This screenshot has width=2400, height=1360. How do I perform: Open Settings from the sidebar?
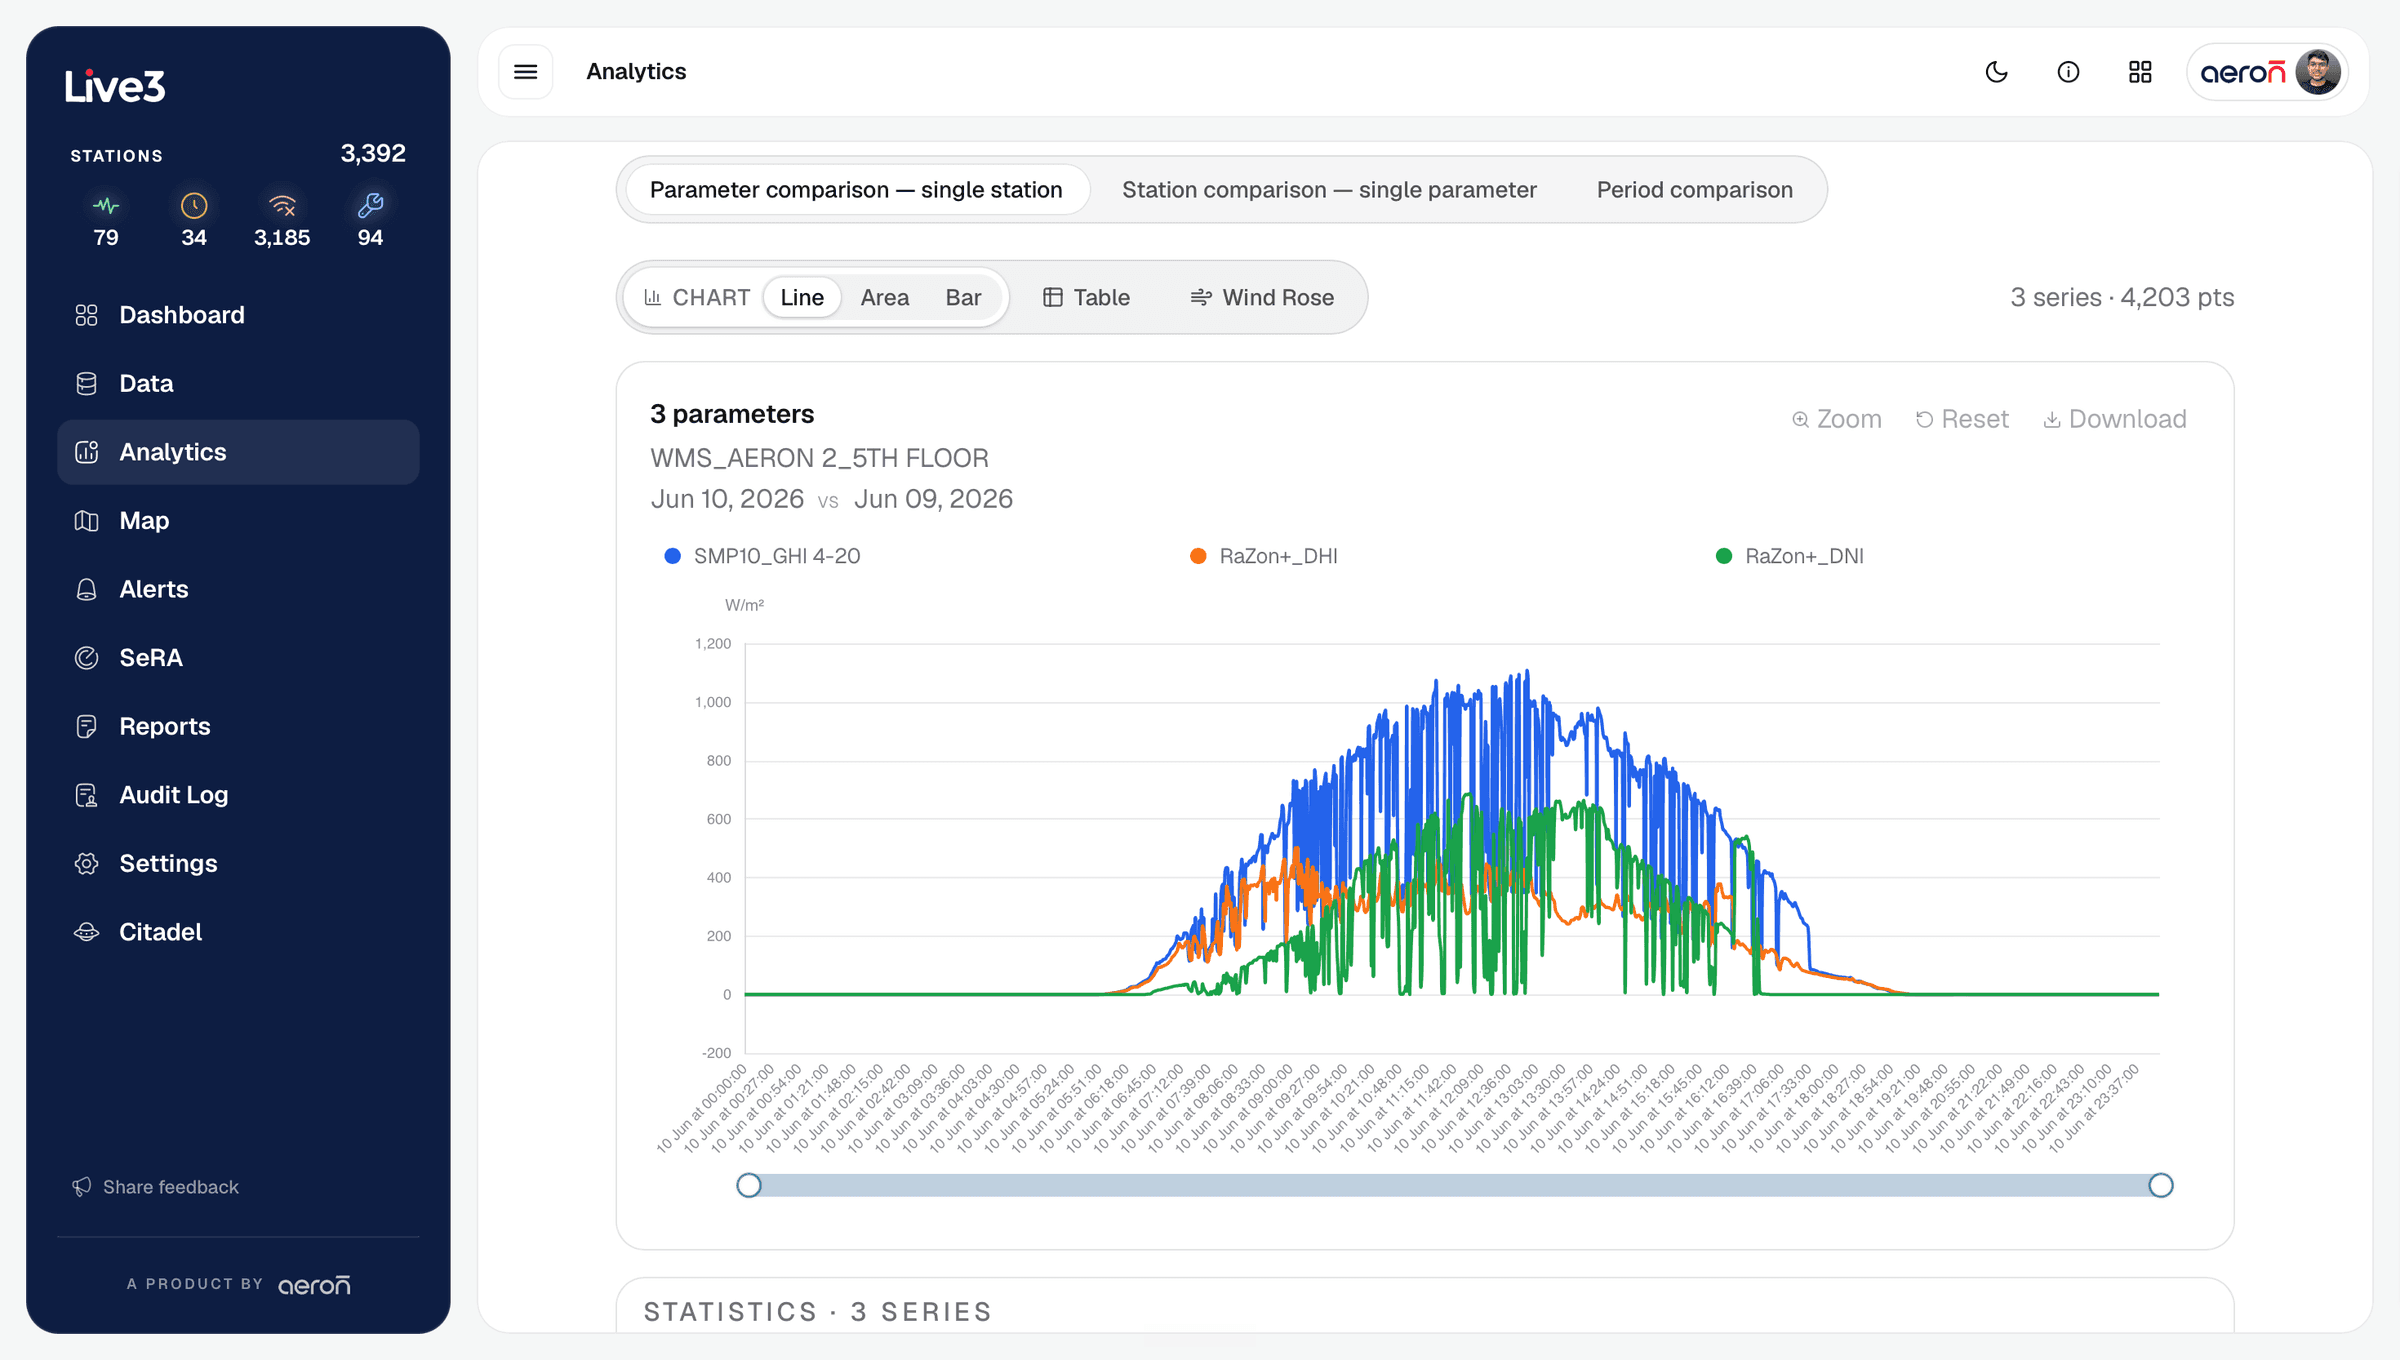coord(238,863)
